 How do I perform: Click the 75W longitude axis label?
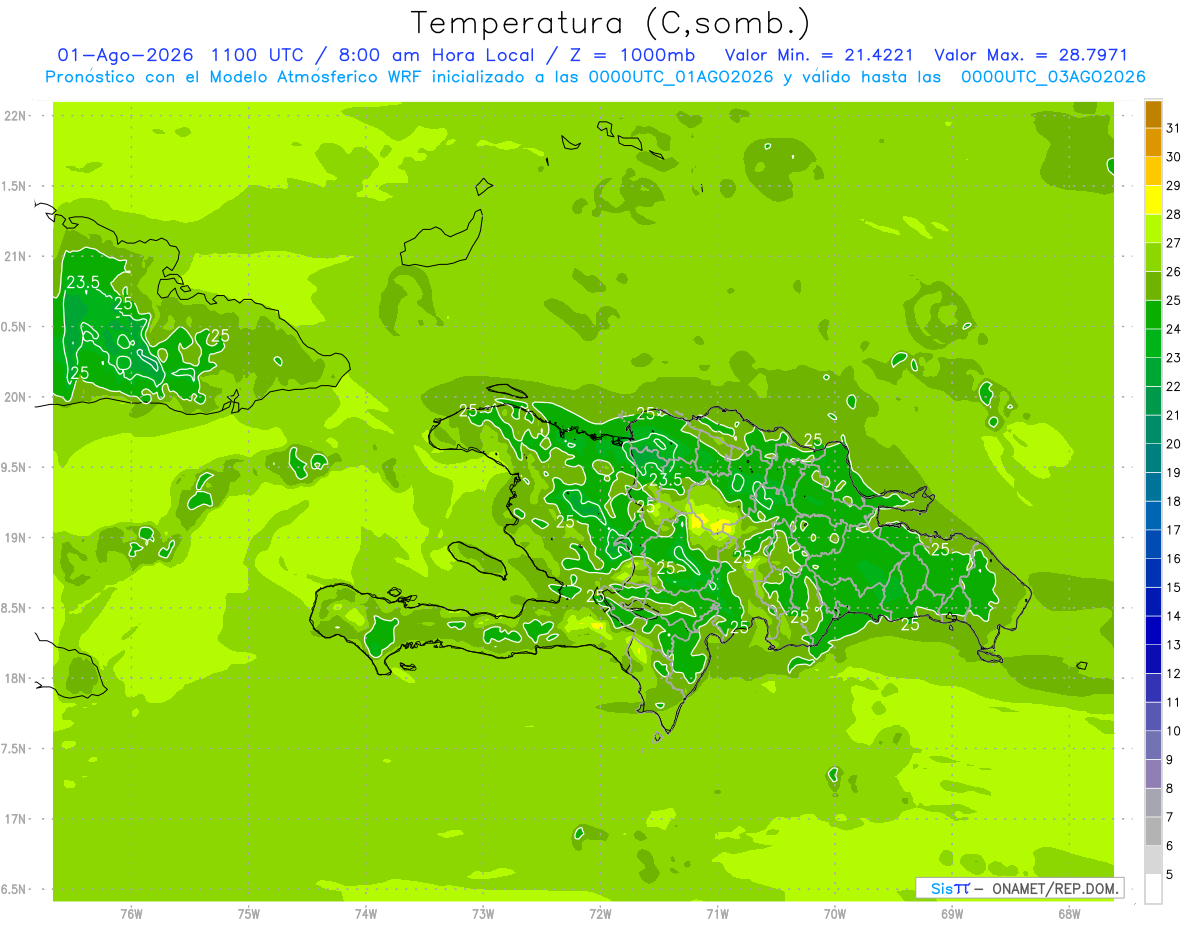click(x=249, y=913)
